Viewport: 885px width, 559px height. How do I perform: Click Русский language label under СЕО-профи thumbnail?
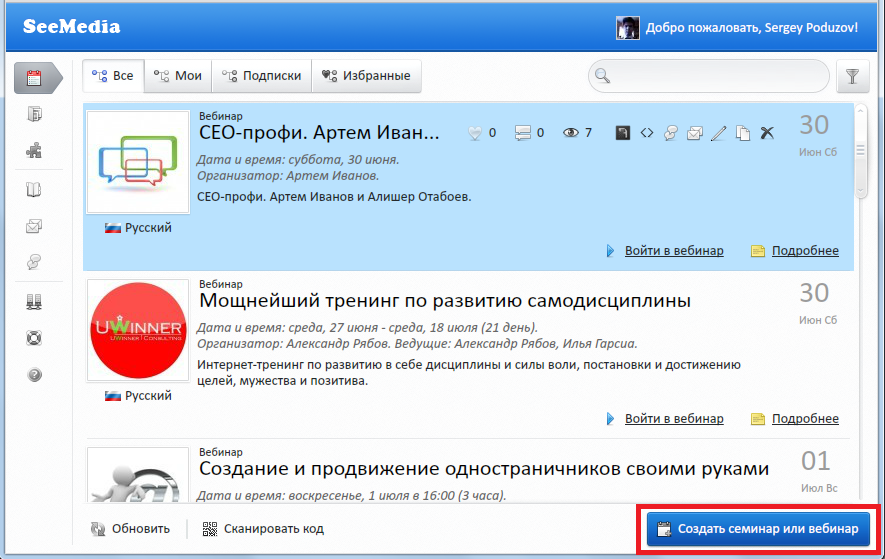pyautogui.click(x=148, y=228)
